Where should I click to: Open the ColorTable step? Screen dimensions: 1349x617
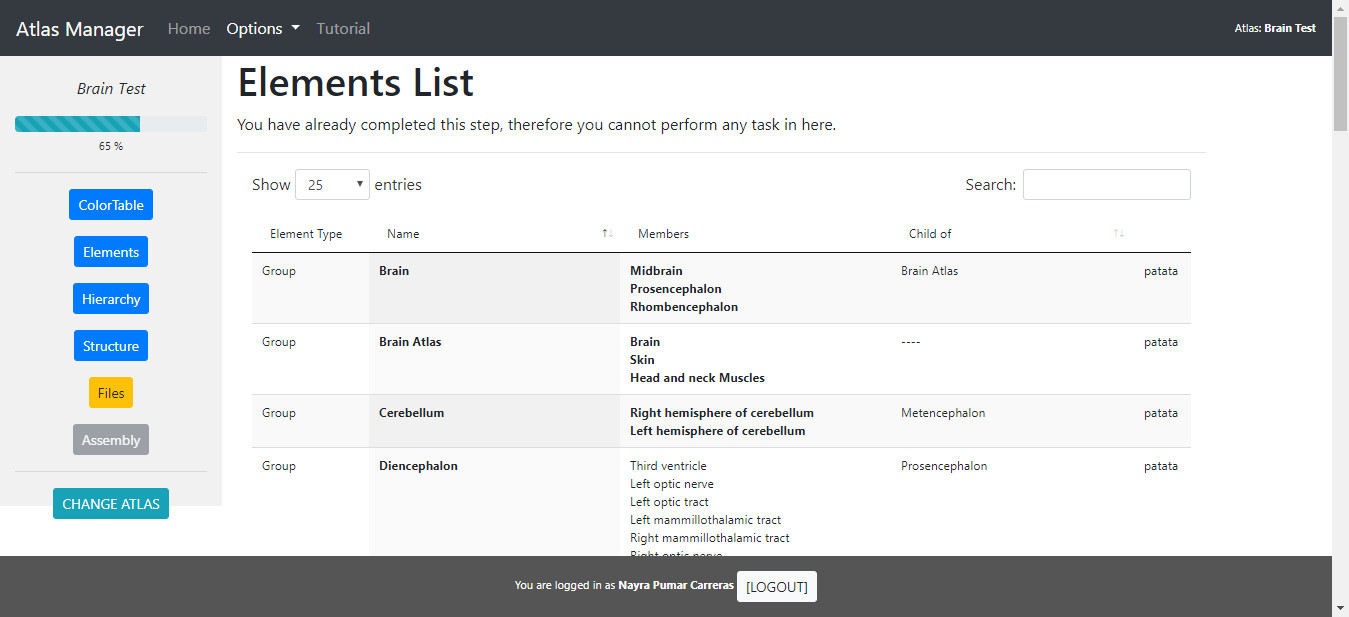point(111,205)
